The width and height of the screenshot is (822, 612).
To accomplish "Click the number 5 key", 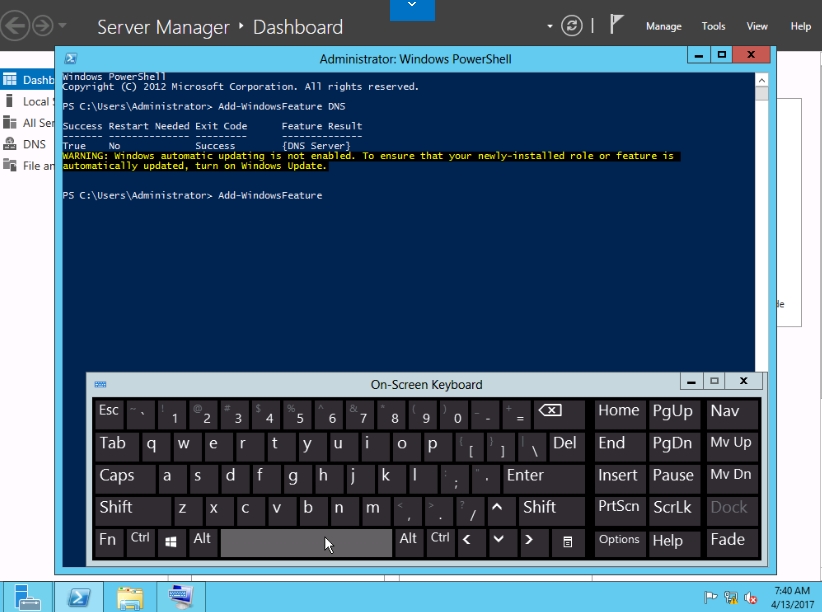I will [297, 413].
